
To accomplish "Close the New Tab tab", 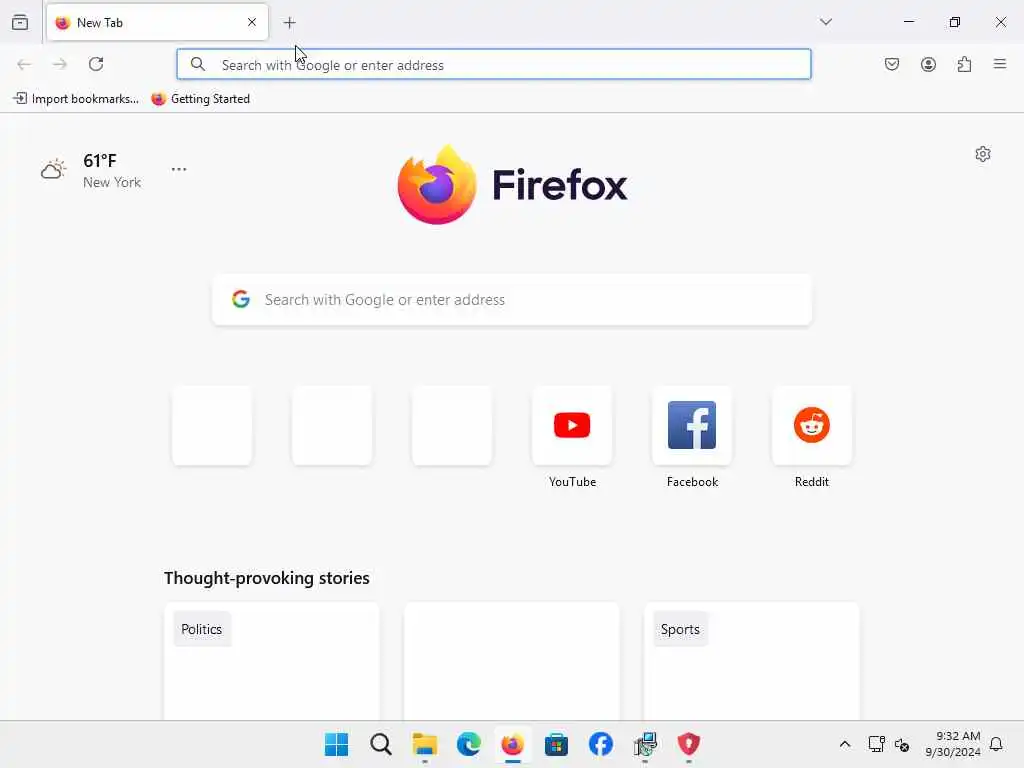I will (x=252, y=22).
